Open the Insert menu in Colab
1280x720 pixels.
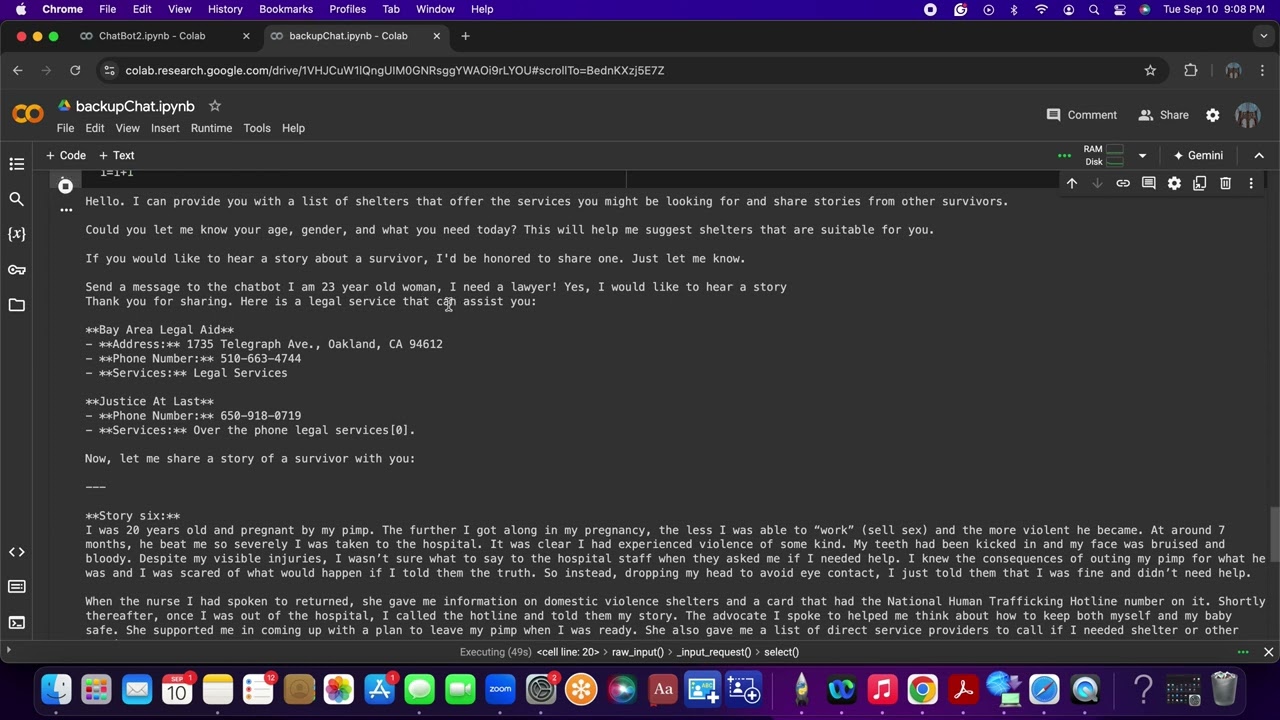coord(165,128)
